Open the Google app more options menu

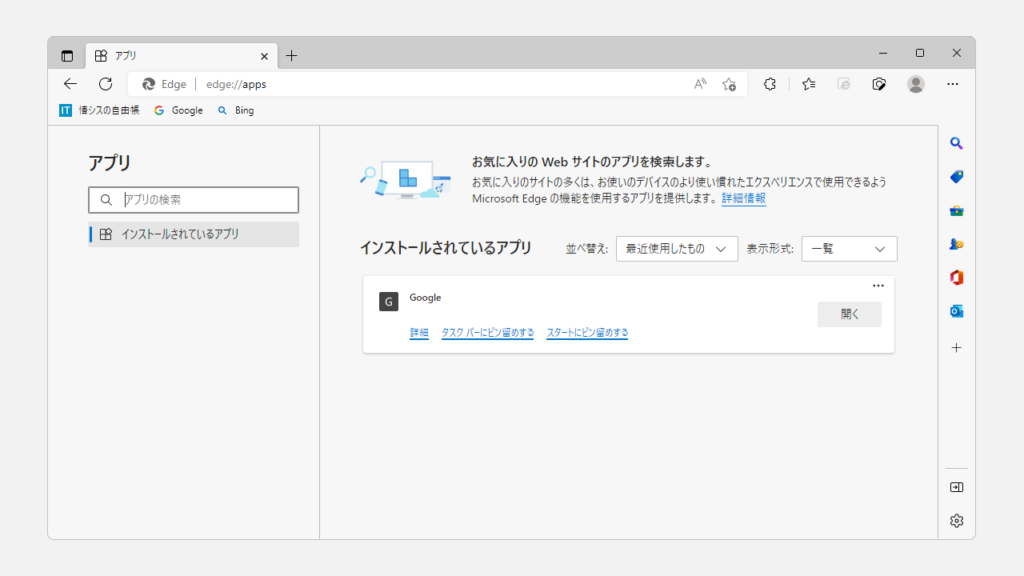coord(878,286)
